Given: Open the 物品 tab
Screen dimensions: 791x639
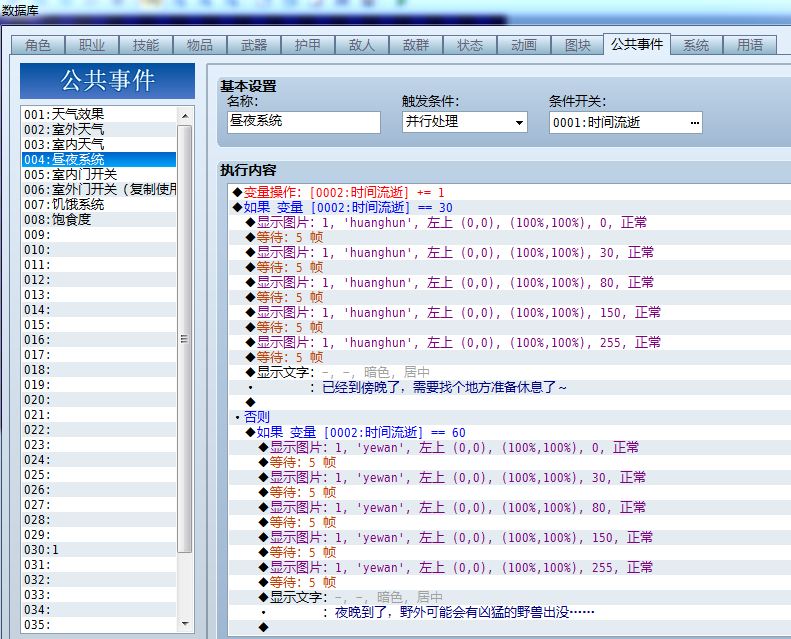Looking at the screenshot, I should click(200, 45).
